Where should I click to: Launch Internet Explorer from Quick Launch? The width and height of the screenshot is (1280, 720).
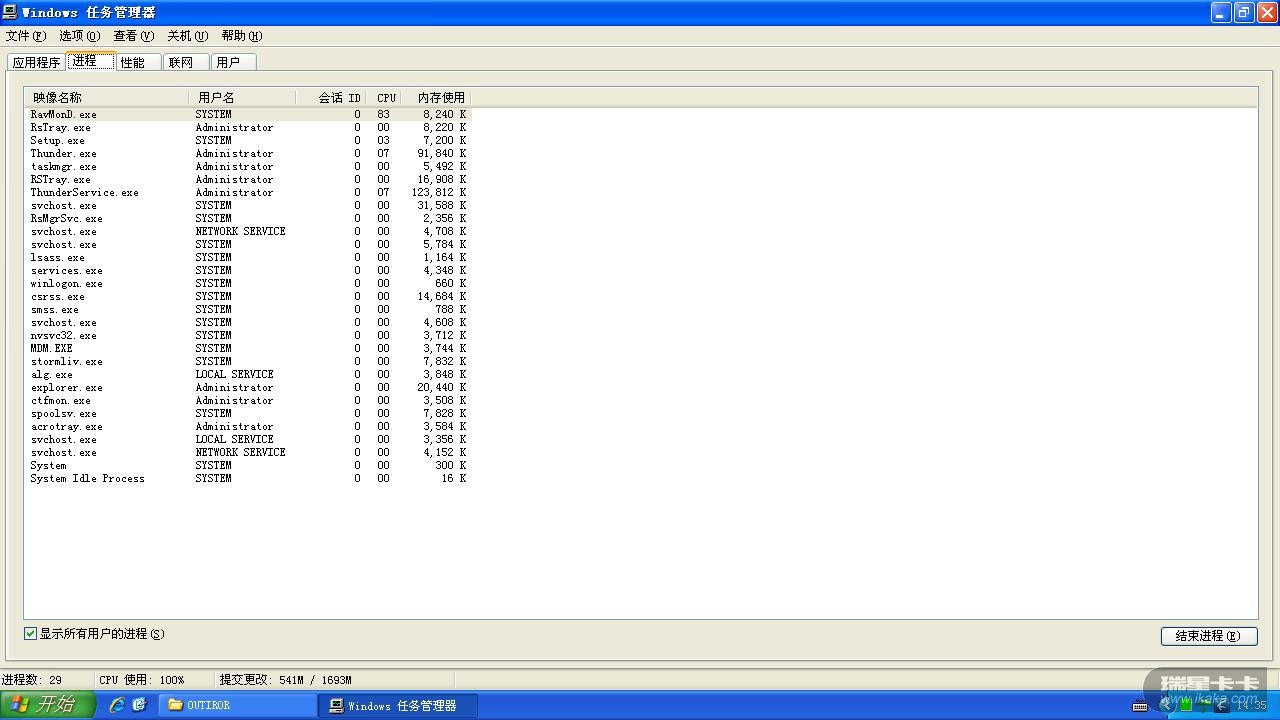coord(117,705)
